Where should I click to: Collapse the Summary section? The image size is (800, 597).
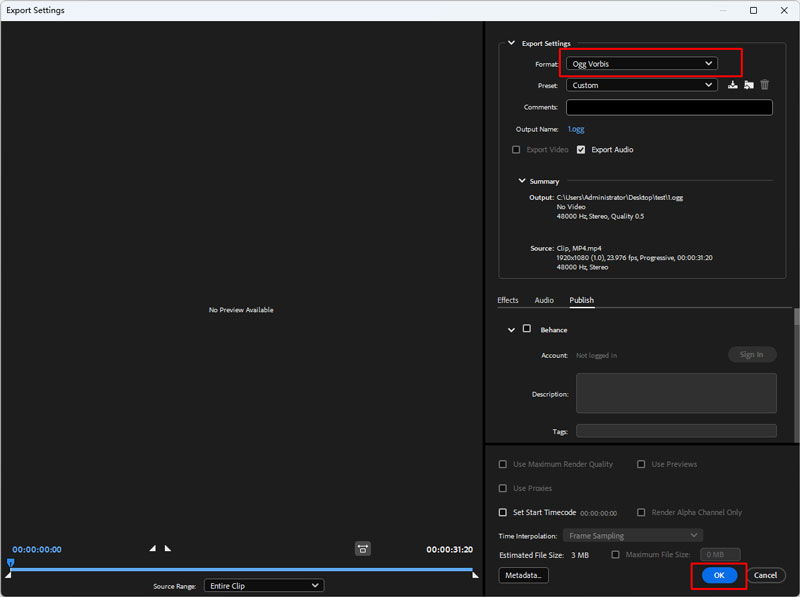coord(521,181)
